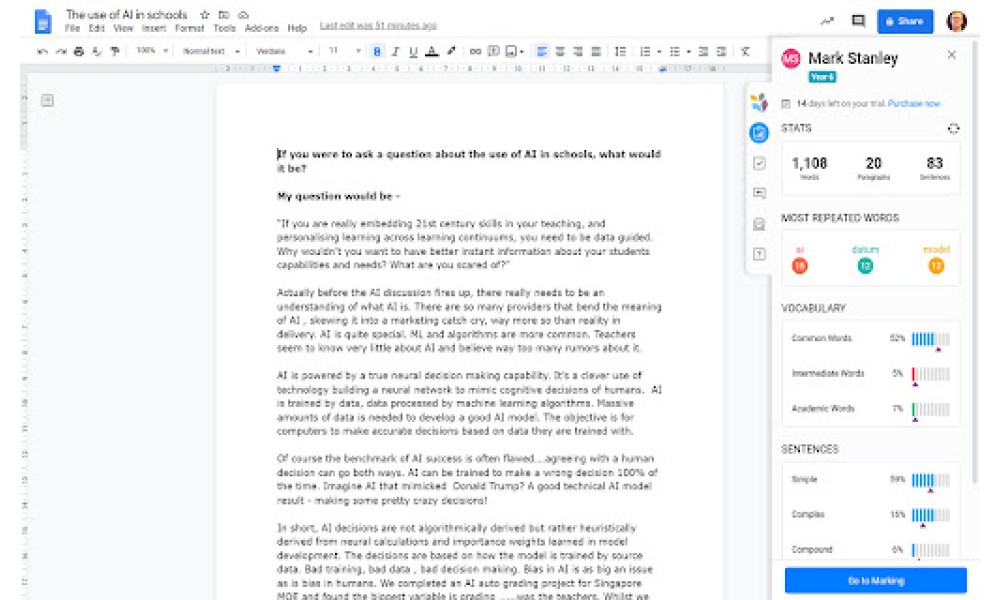The image size is (1000, 600).
Task: Click the add-on colorful logo icon
Action: coord(759,102)
